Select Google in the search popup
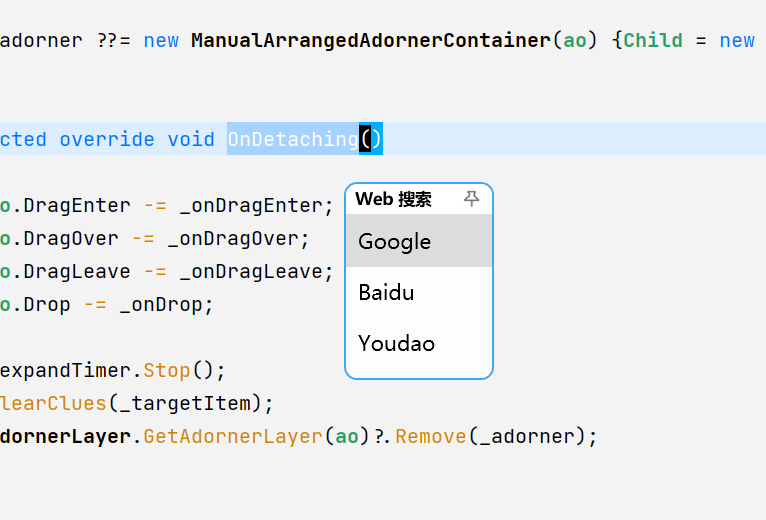The width and height of the screenshot is (766, 520). [419, 241]
